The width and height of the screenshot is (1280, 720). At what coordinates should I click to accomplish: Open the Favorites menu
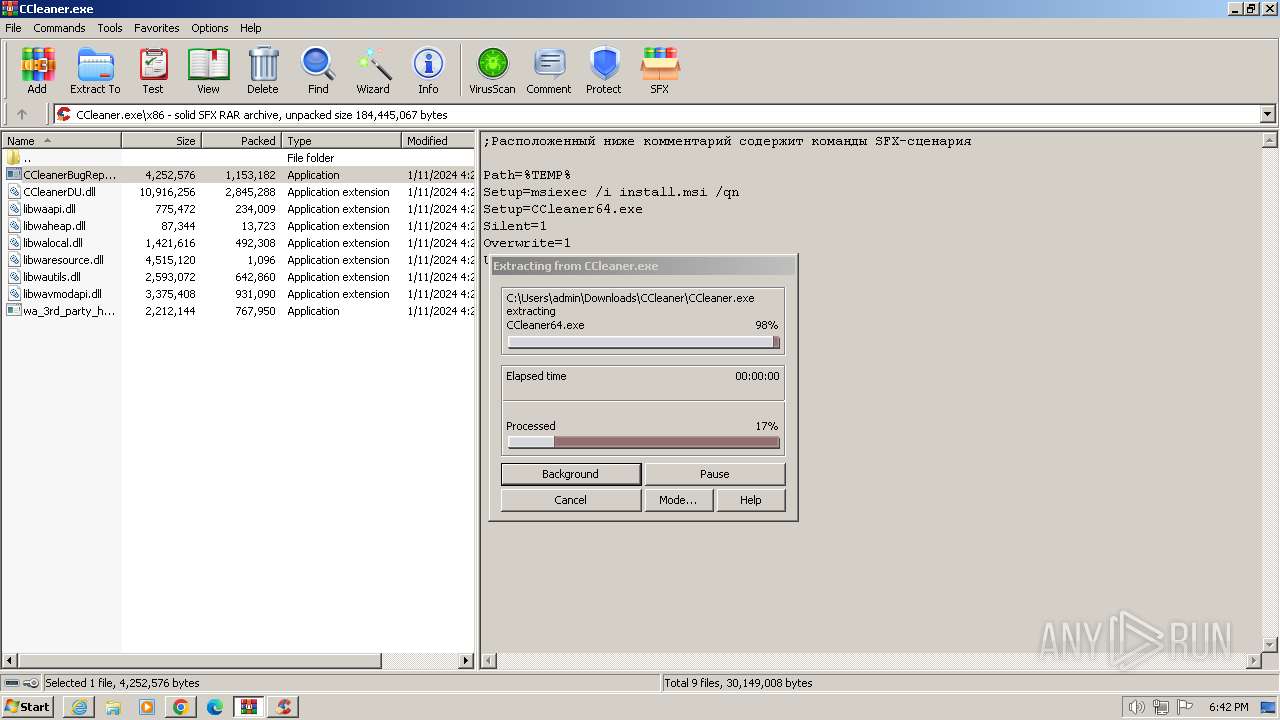click(157, 28)
